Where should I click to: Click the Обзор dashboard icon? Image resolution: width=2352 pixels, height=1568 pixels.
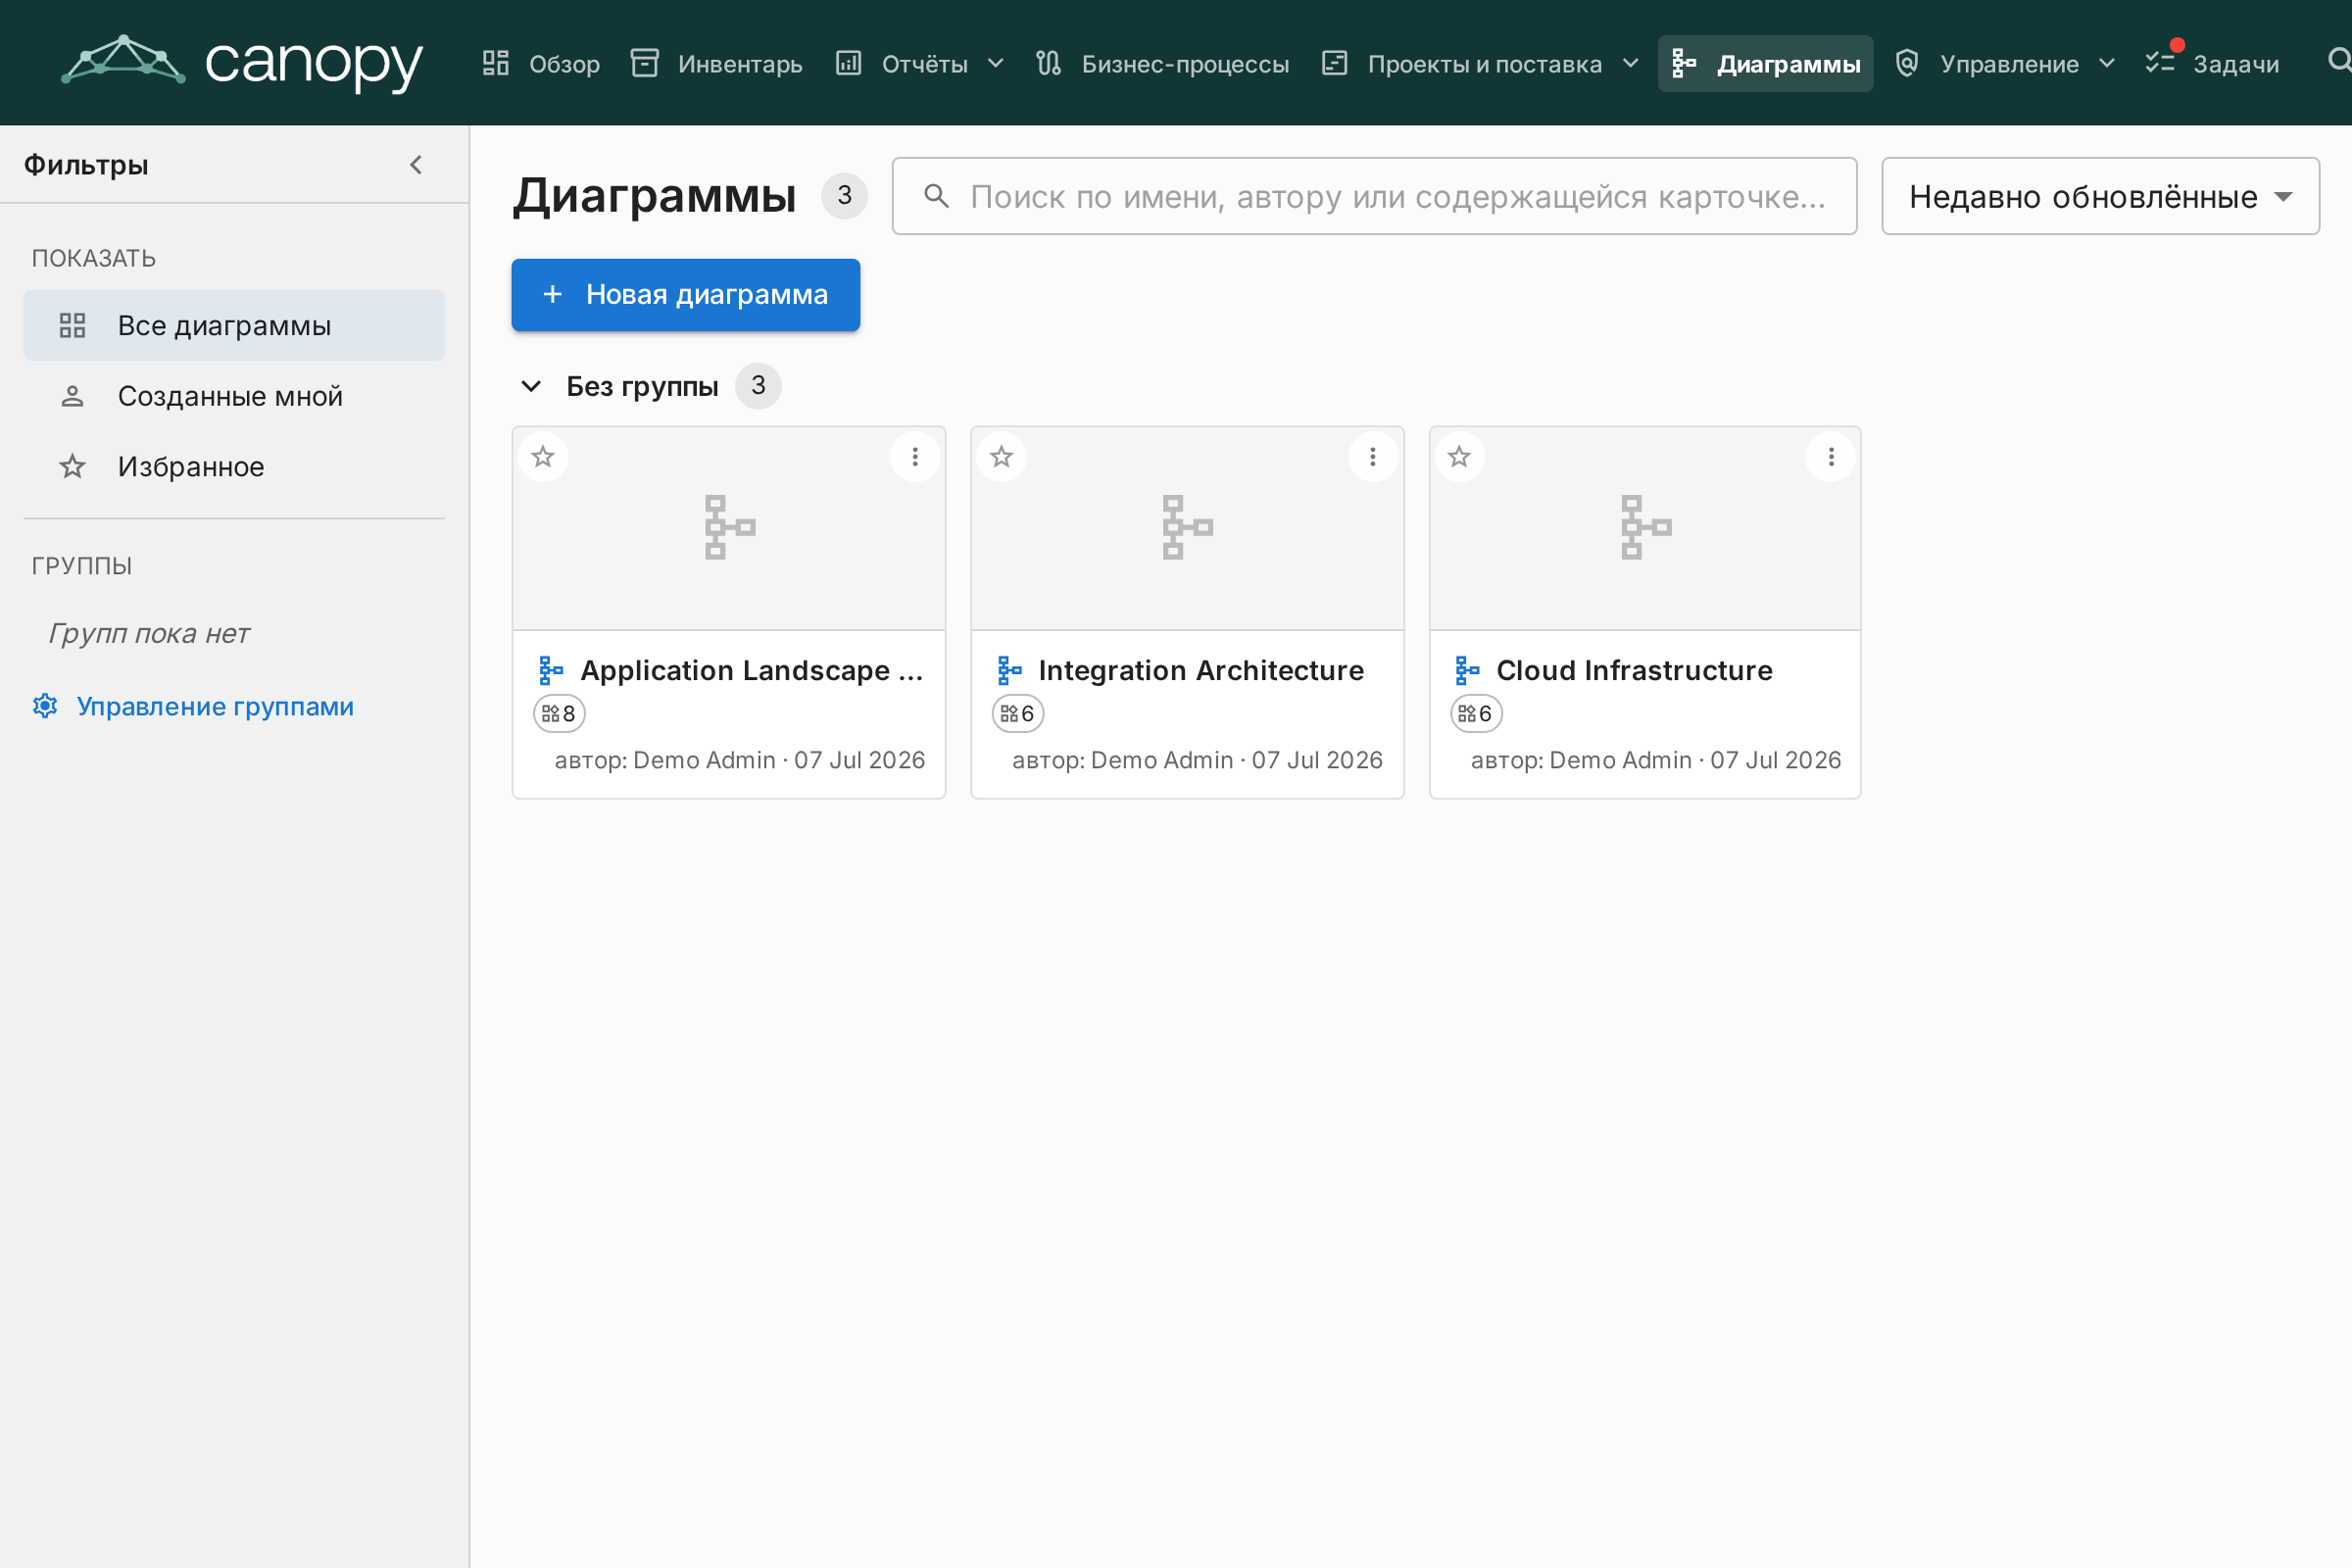point(496,63)
